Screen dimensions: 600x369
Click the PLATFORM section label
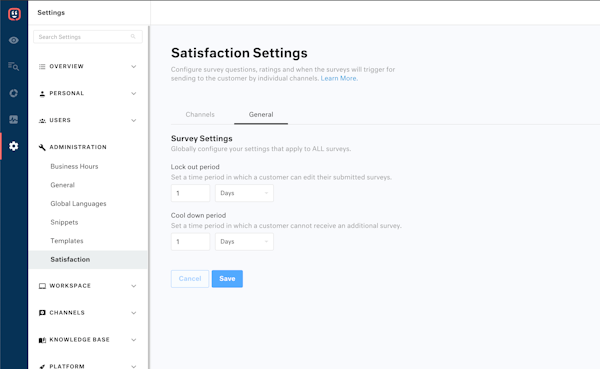coord(67,366)
